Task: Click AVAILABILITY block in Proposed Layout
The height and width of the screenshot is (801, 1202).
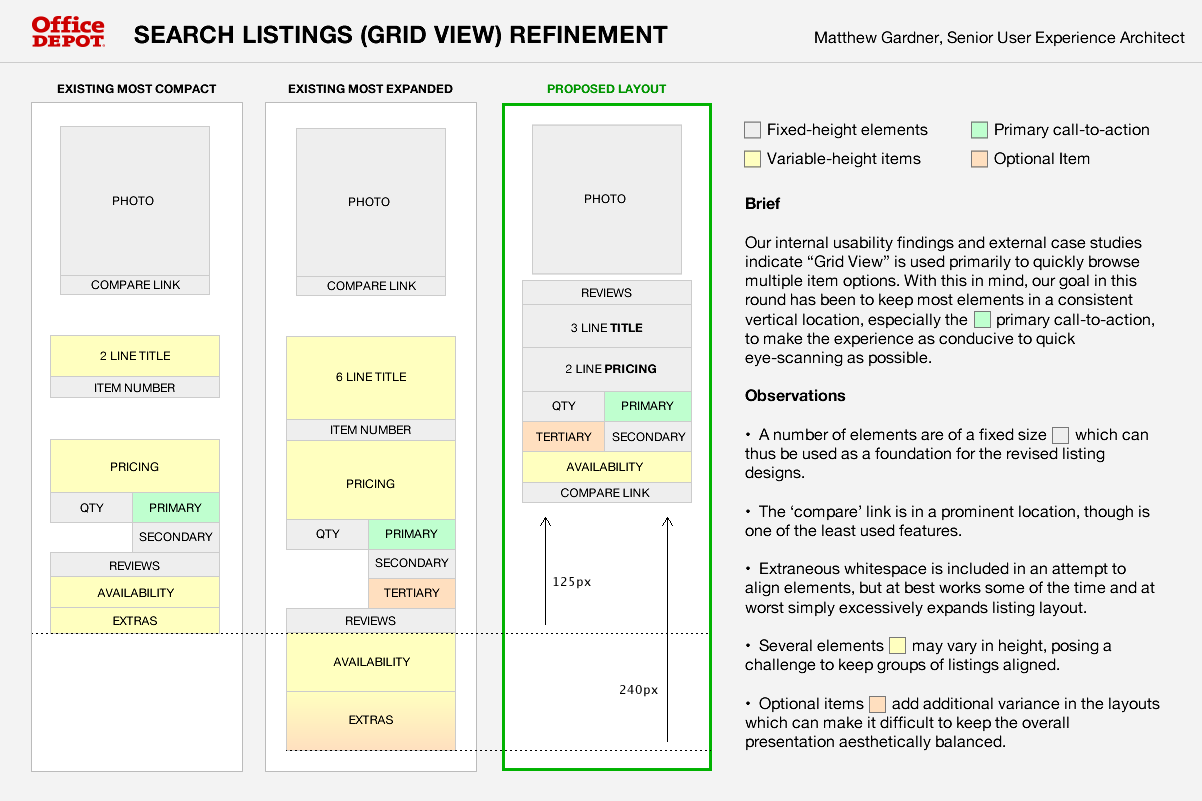Action: pyautogui.click(x=606, y=467)
